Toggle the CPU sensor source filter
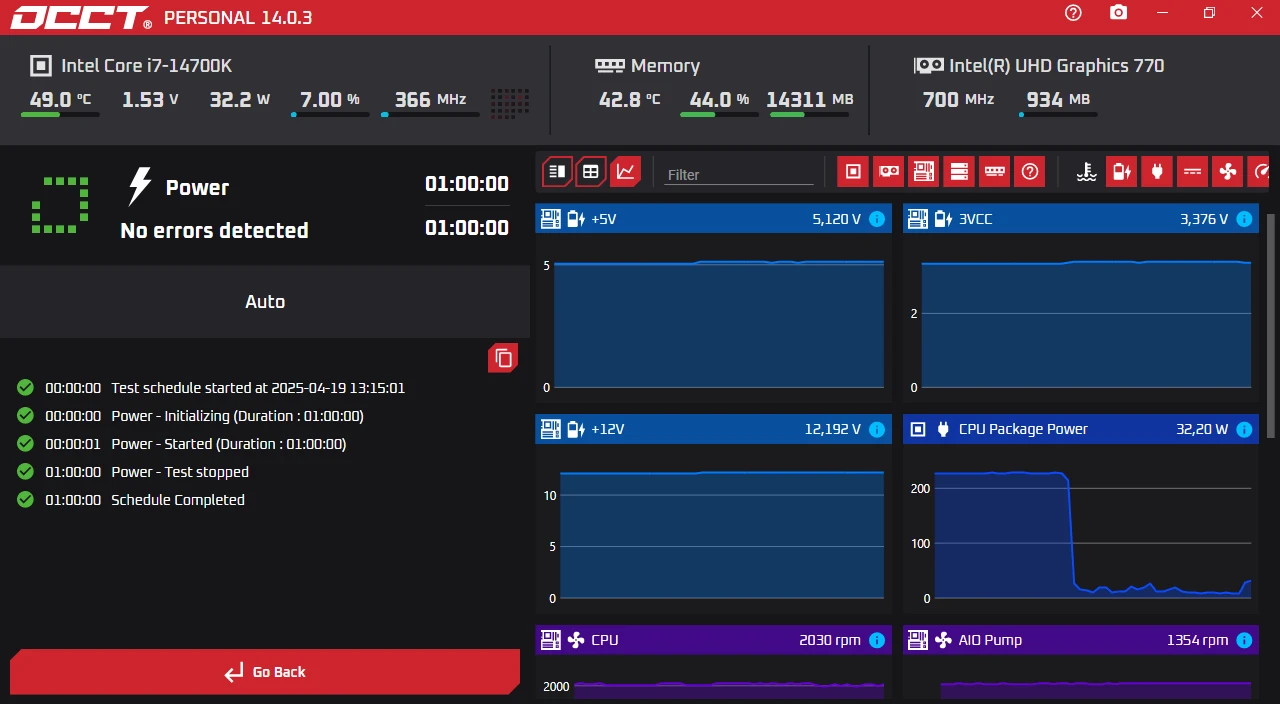Image resolution: width=1280 pixels, height=704 pixels. coord(853,172)
